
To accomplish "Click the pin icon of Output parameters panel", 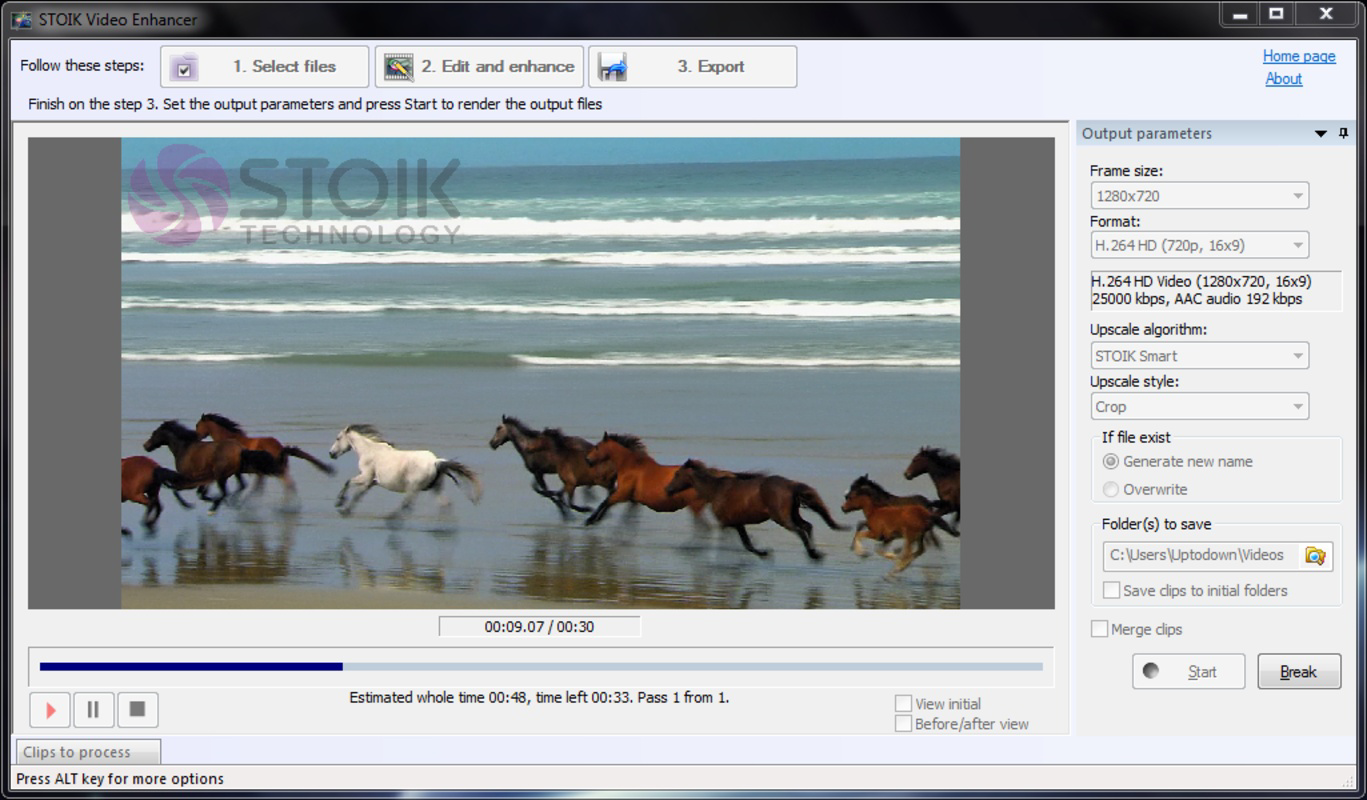I will tap(1343, 133).
